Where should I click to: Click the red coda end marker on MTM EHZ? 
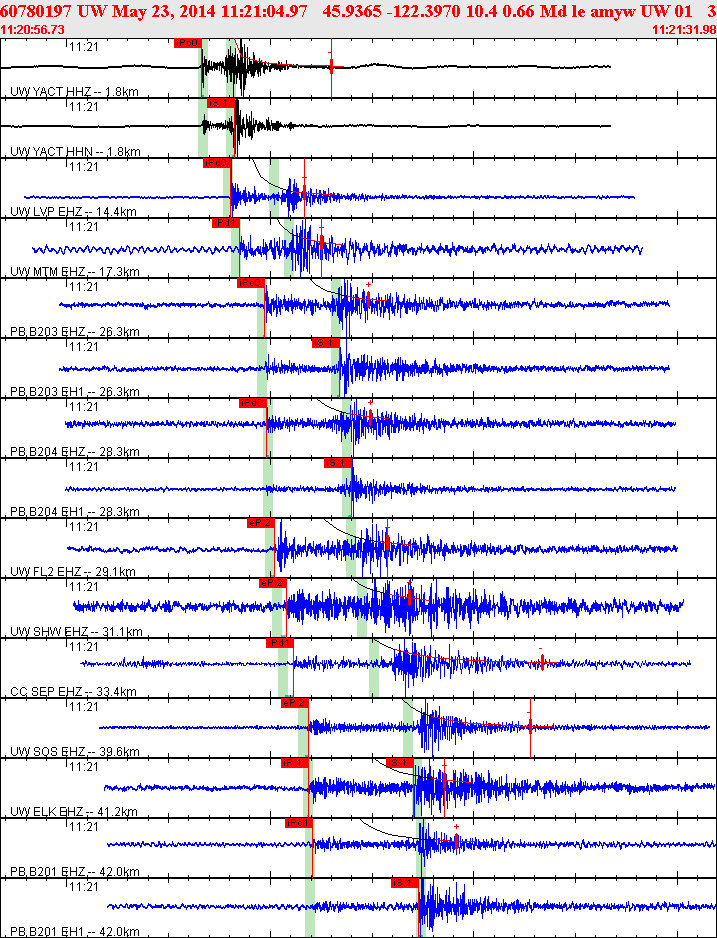pyautogui.click(x=322, y=241)
